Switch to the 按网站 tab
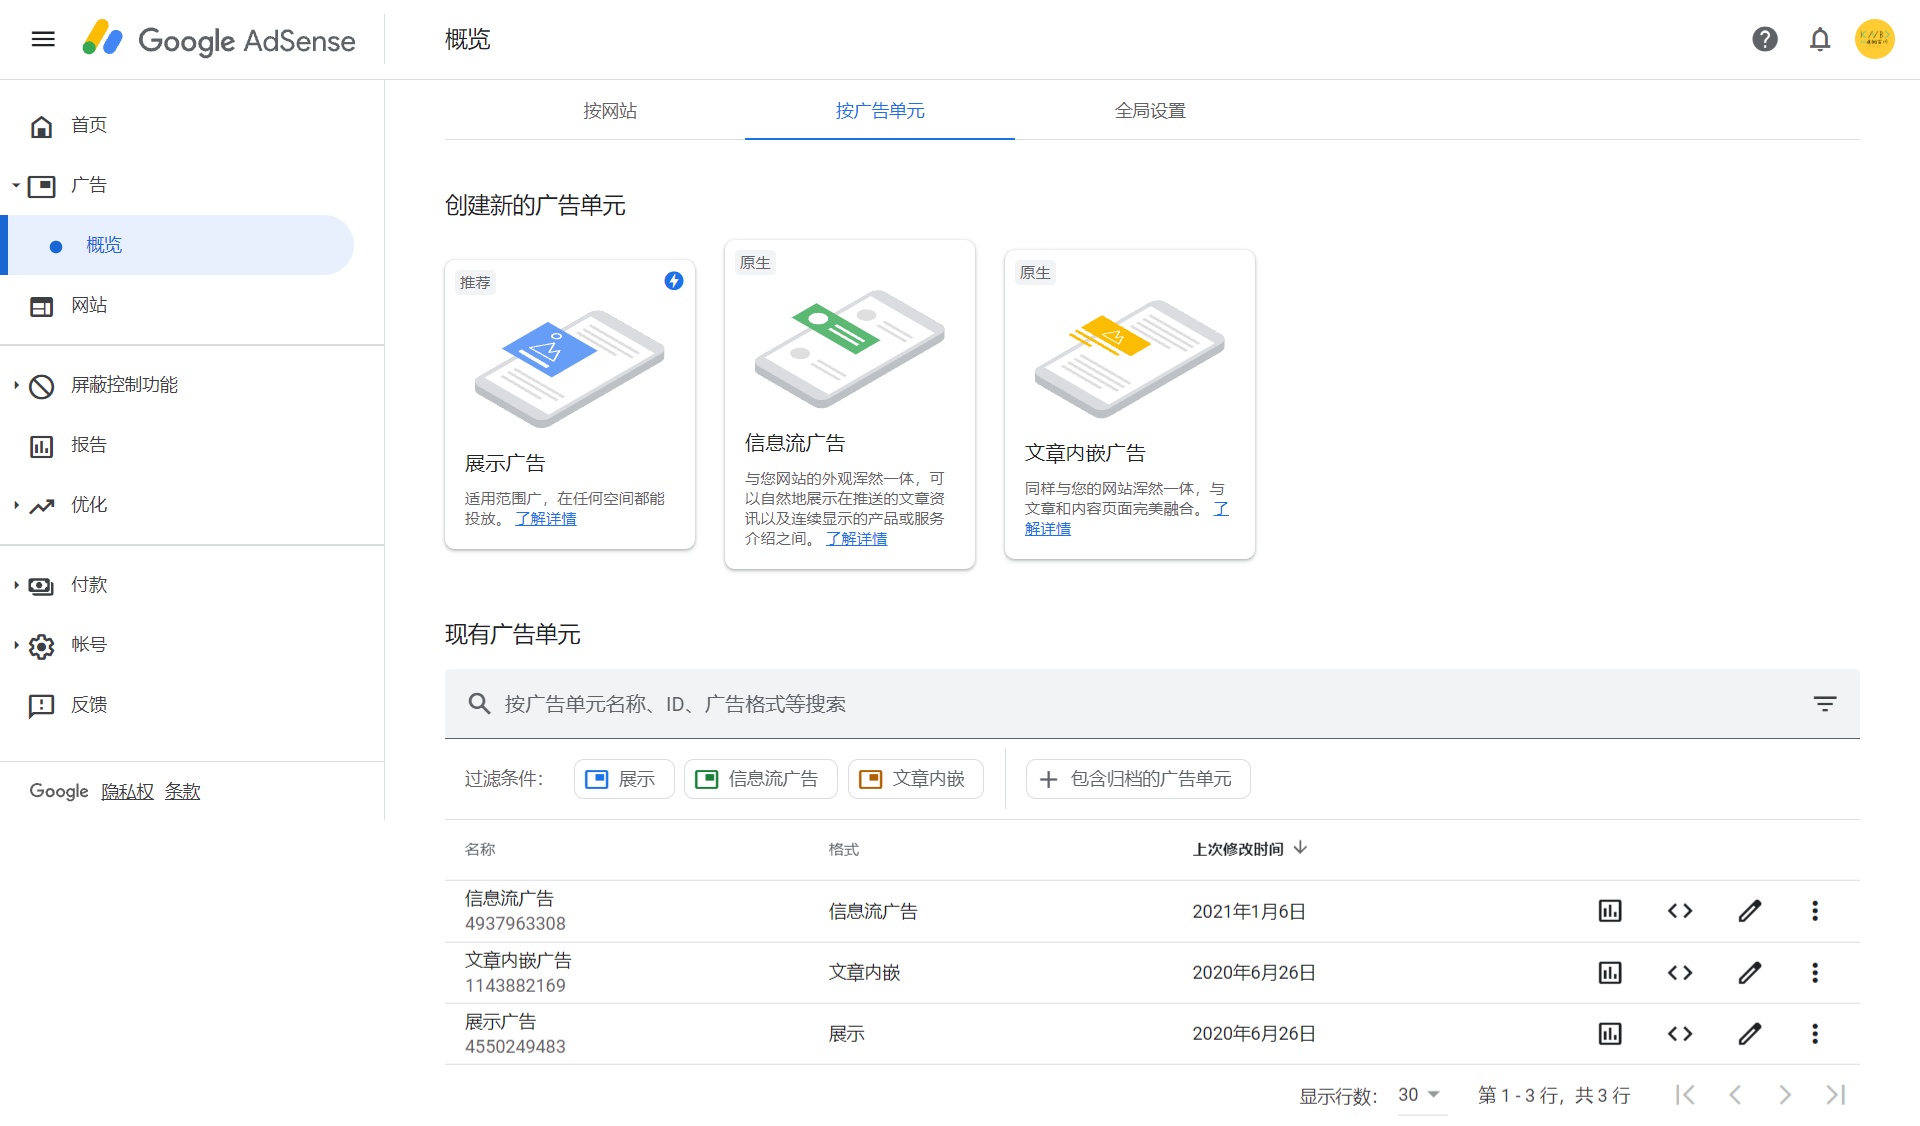The height and width of the screenshot is (1126, 1920). (611, 111)
